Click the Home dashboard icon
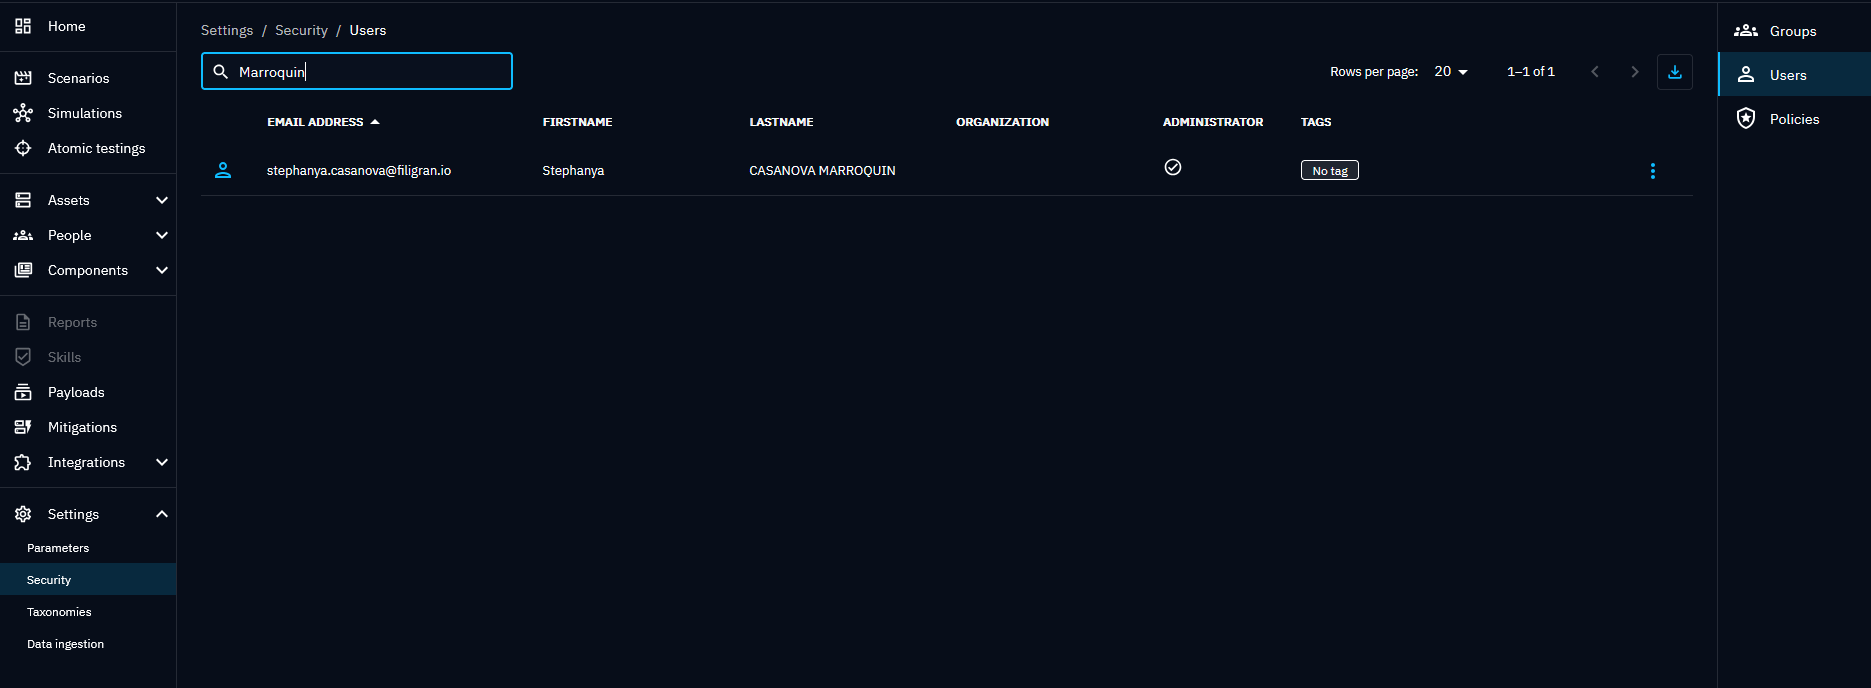Image resolution: width=1871 pixels, height=688 pixels. (x=23, y=26)
